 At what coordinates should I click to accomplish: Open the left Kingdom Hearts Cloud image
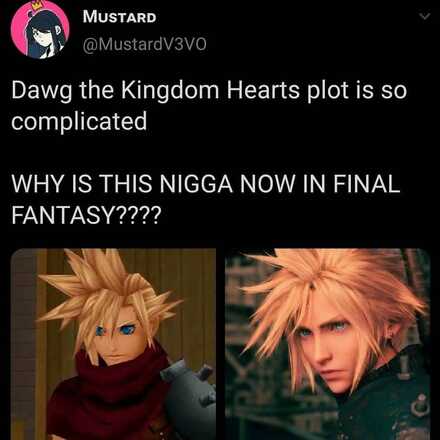pos(113,344)
